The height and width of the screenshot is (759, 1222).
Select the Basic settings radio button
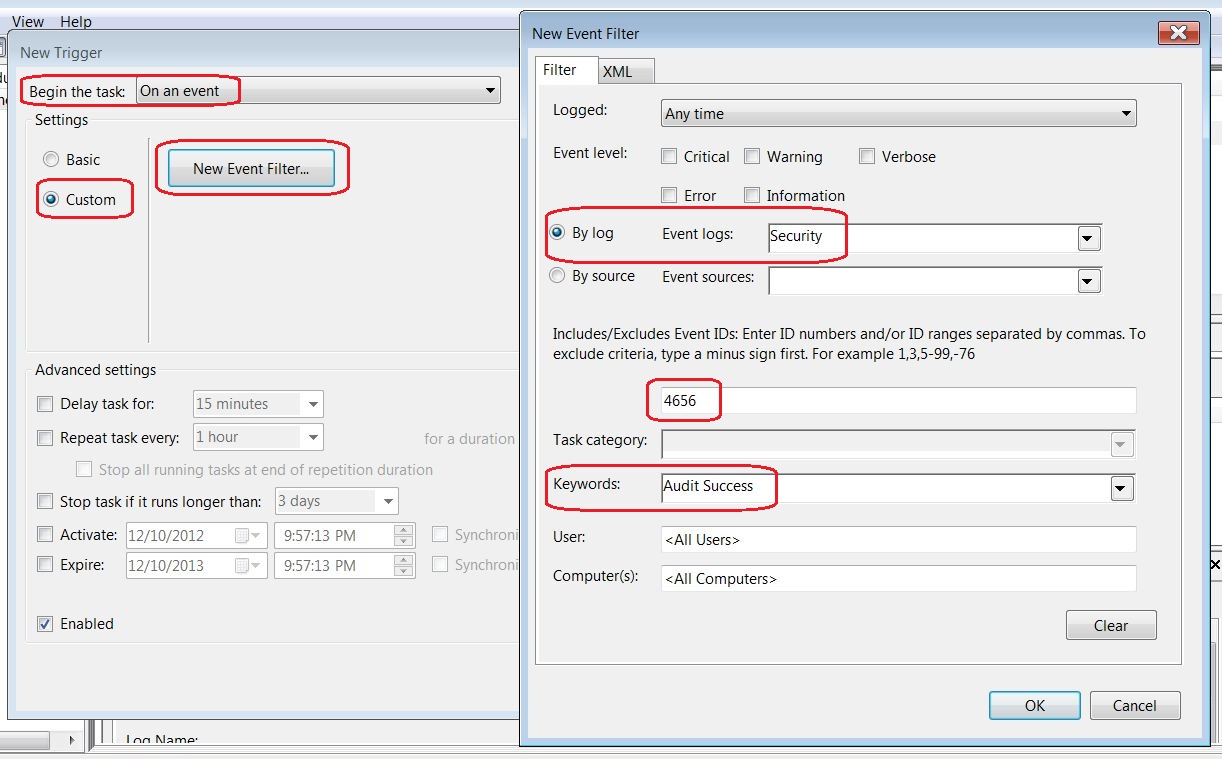click(x=51, y=159)
